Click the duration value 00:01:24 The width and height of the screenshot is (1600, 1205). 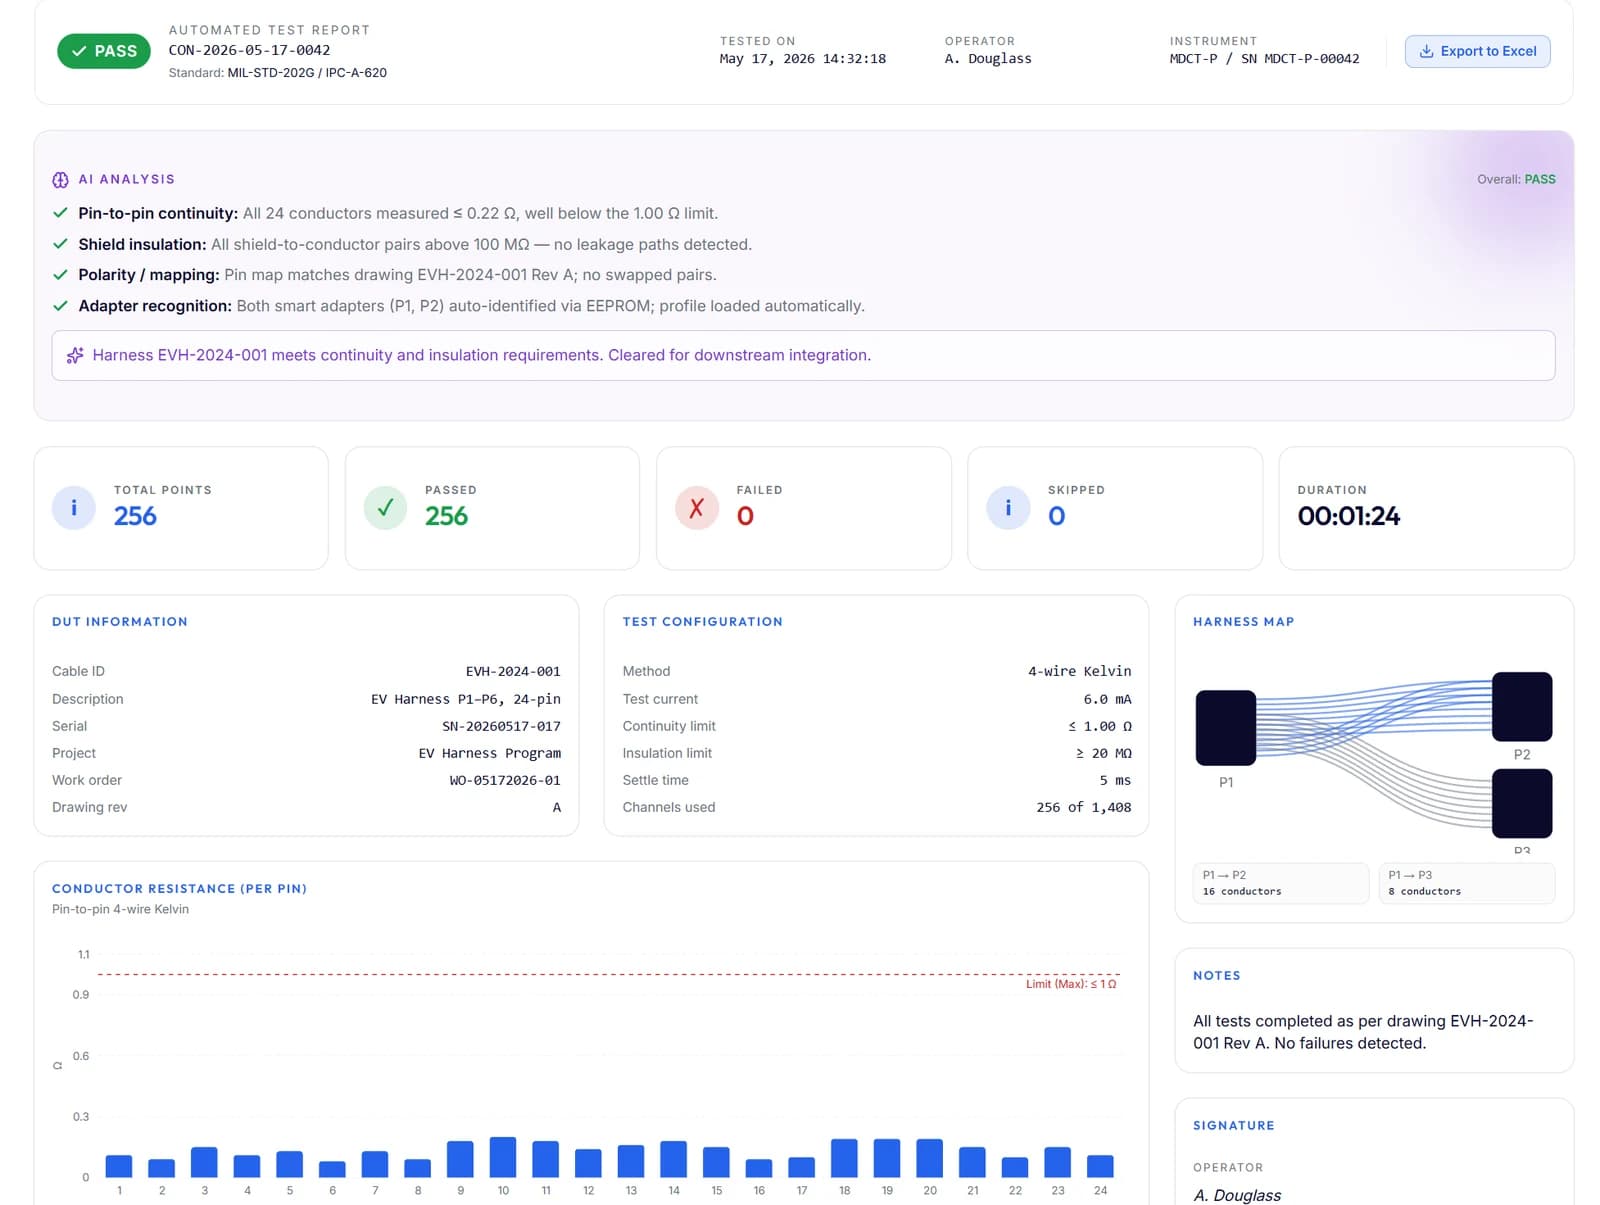[1349, 516]
